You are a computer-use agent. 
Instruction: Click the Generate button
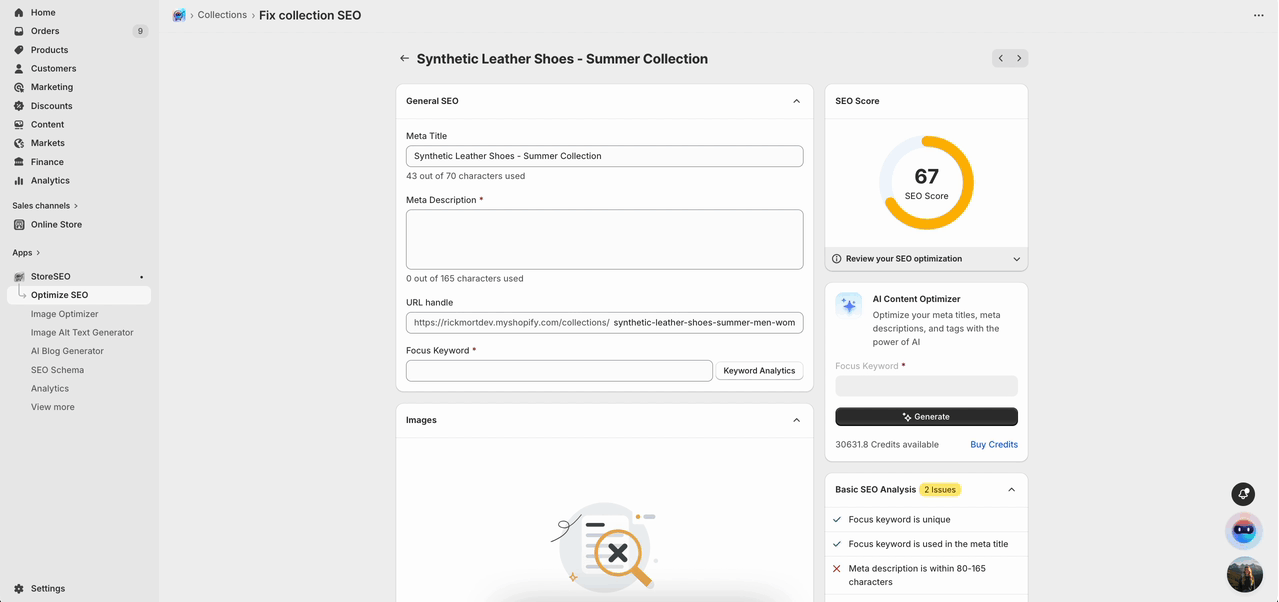[925, 416]
